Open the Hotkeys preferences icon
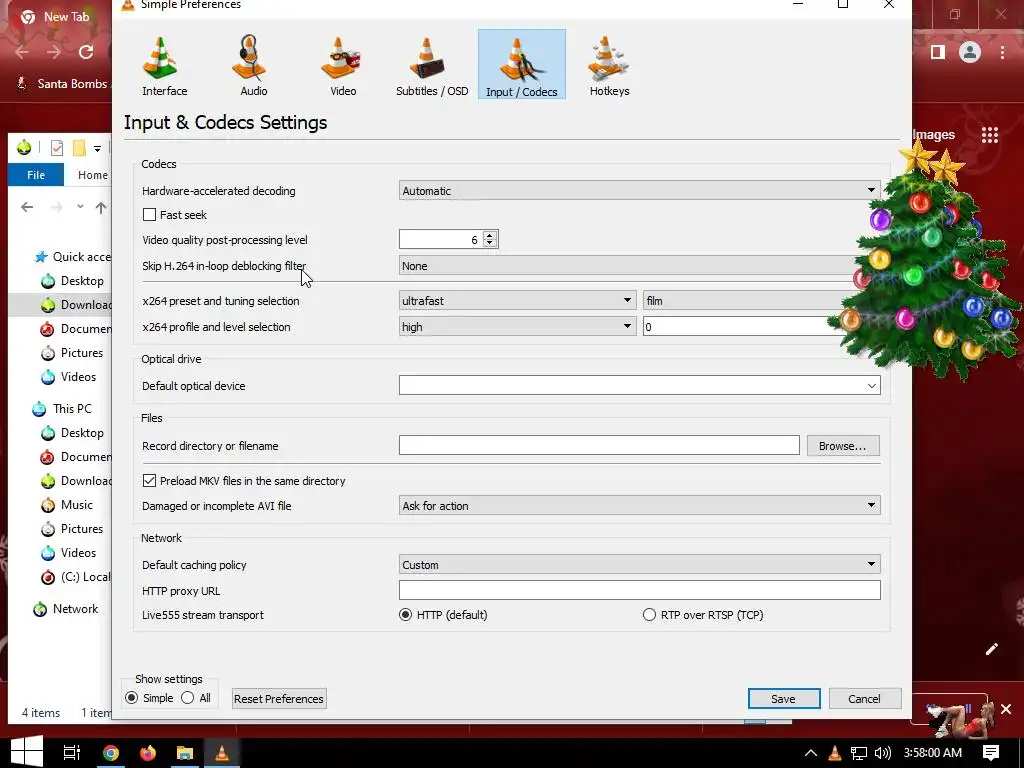This screenshot has width=1024, height=768. pyautogui.click(x=609, y=65)
